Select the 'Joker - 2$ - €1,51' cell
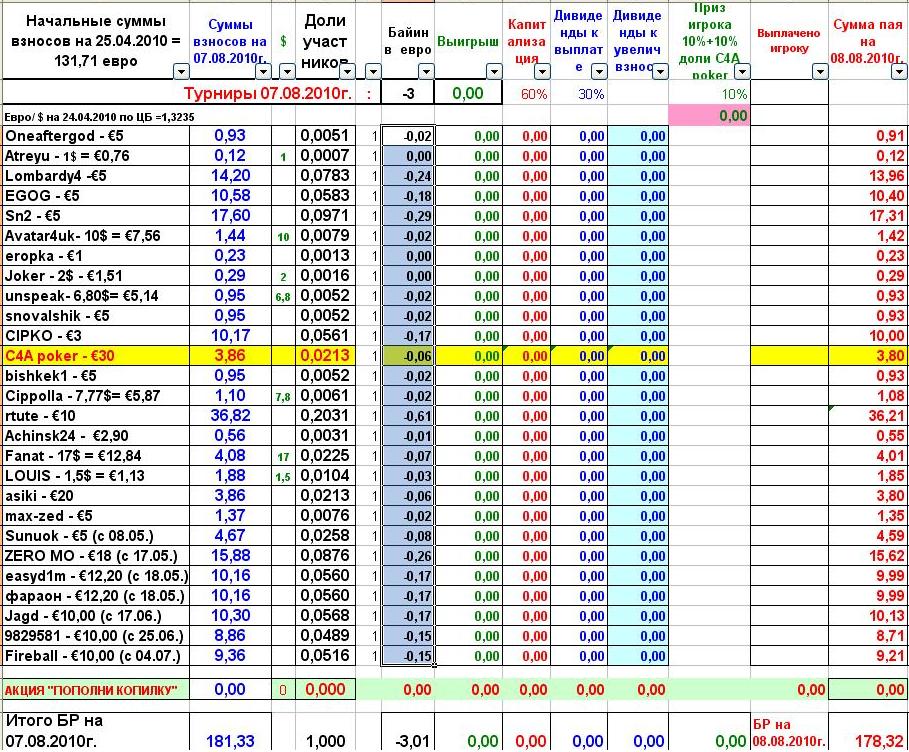This screenshot has width=909, height=752. (x=96, y=276)
